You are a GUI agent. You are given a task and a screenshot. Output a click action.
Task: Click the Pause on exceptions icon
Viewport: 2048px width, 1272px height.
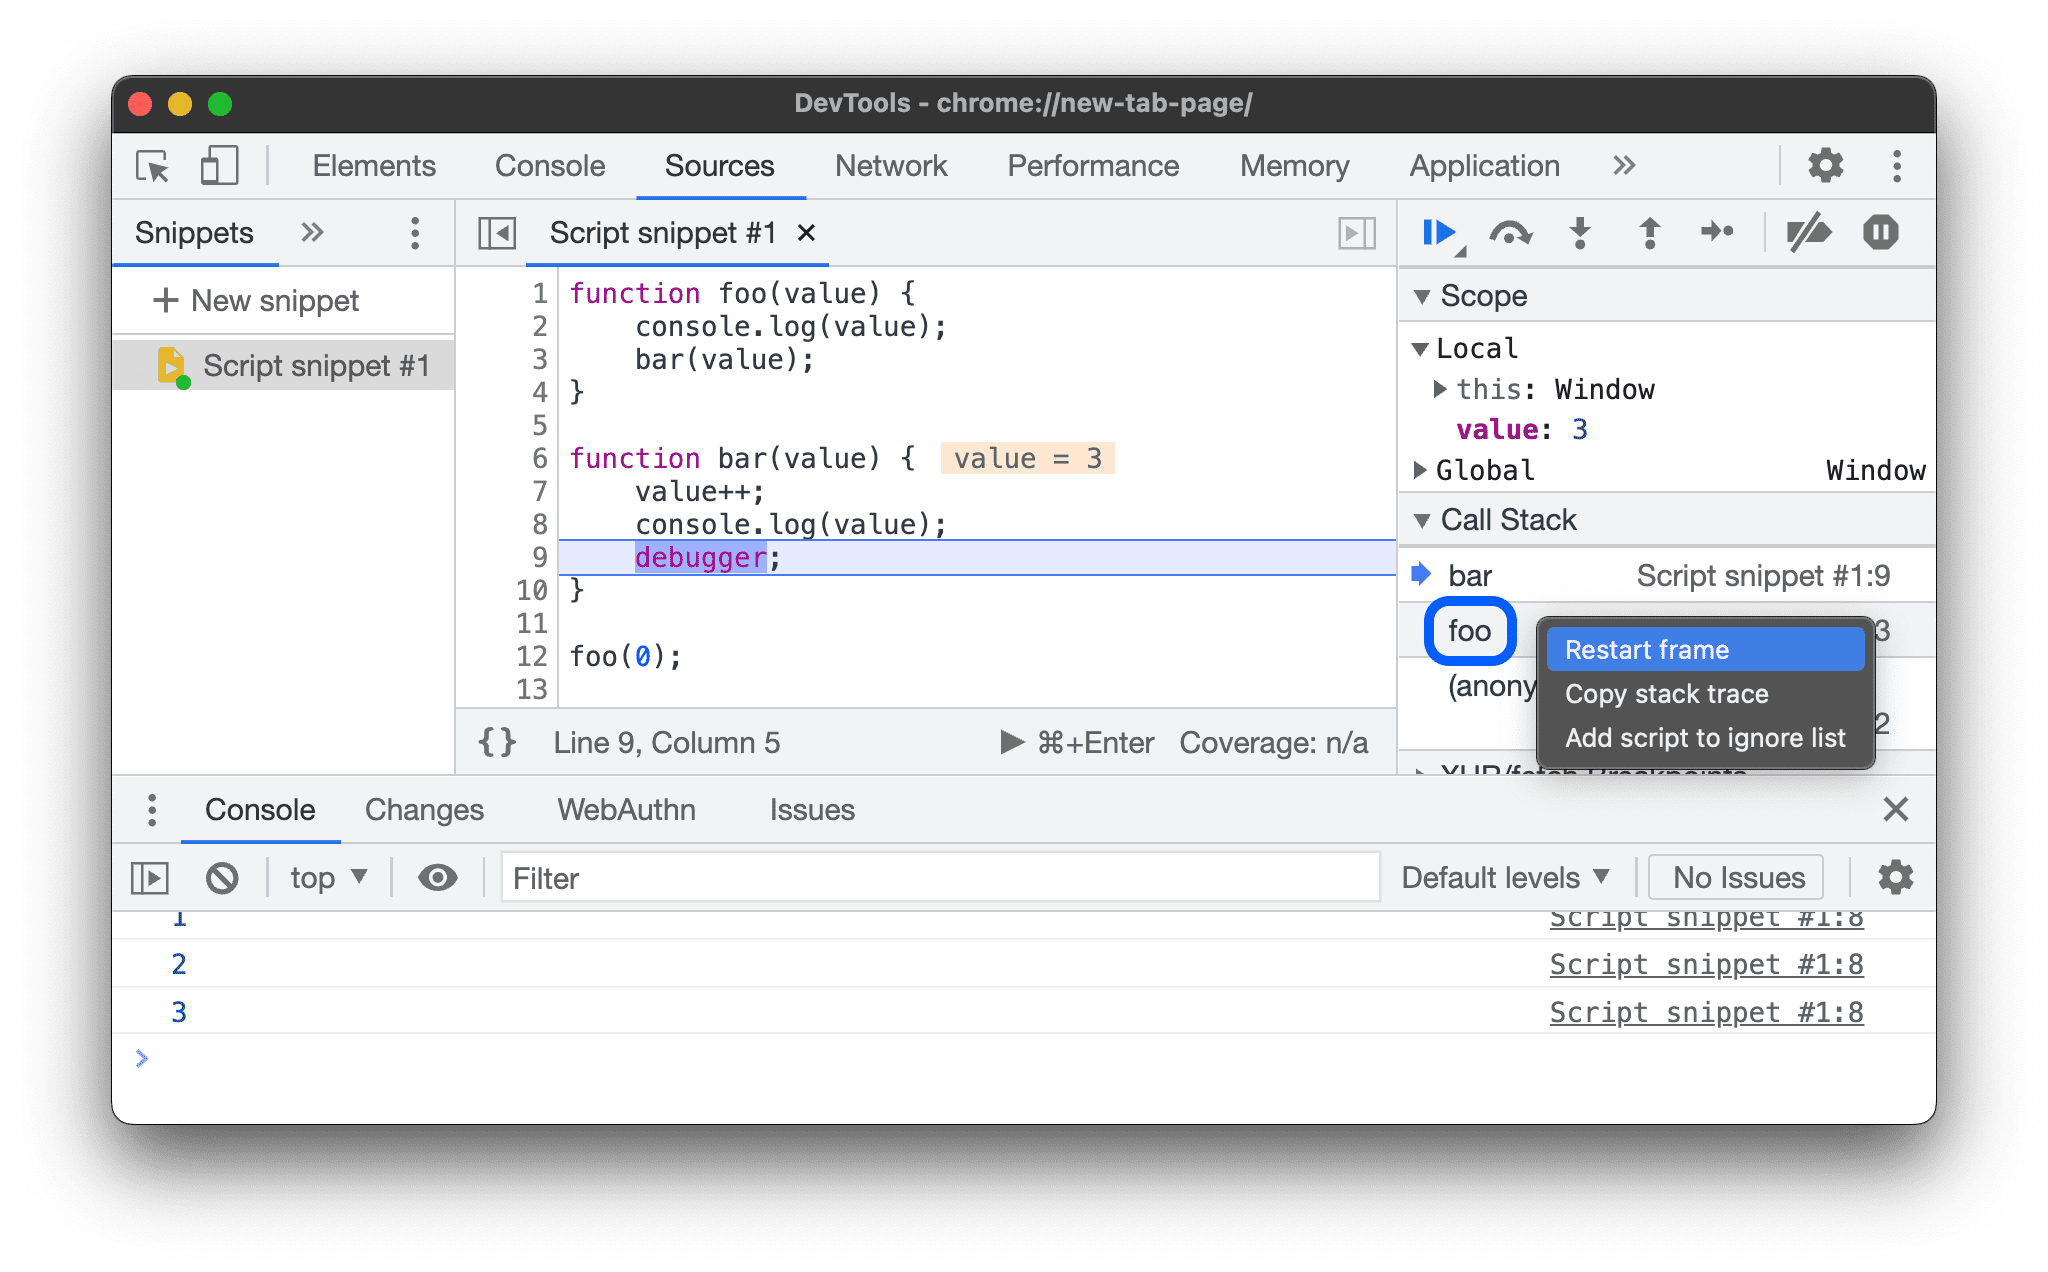coord(1882,234)
